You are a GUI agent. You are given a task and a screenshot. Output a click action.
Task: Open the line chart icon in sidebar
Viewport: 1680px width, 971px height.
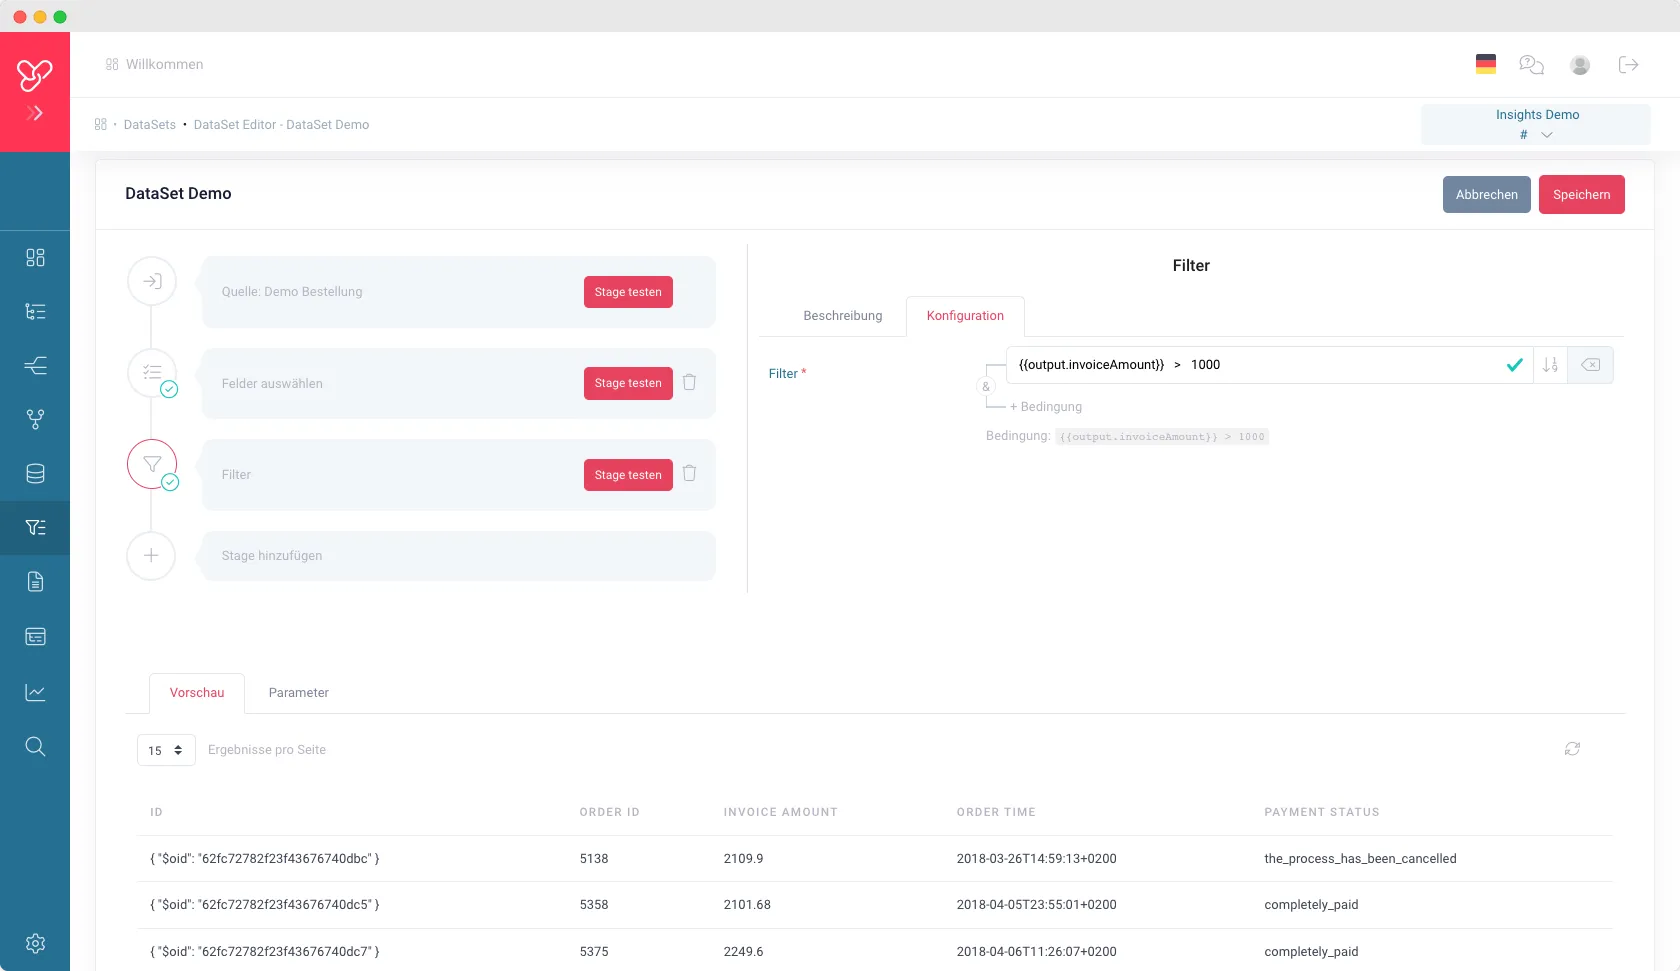pos(35,692)
